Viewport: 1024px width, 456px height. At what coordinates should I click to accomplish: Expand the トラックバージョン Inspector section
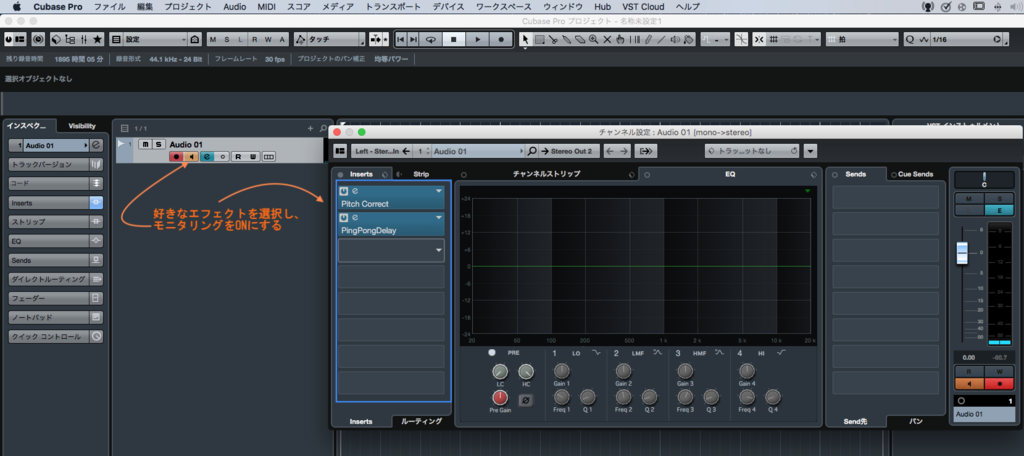pos(56,164)
